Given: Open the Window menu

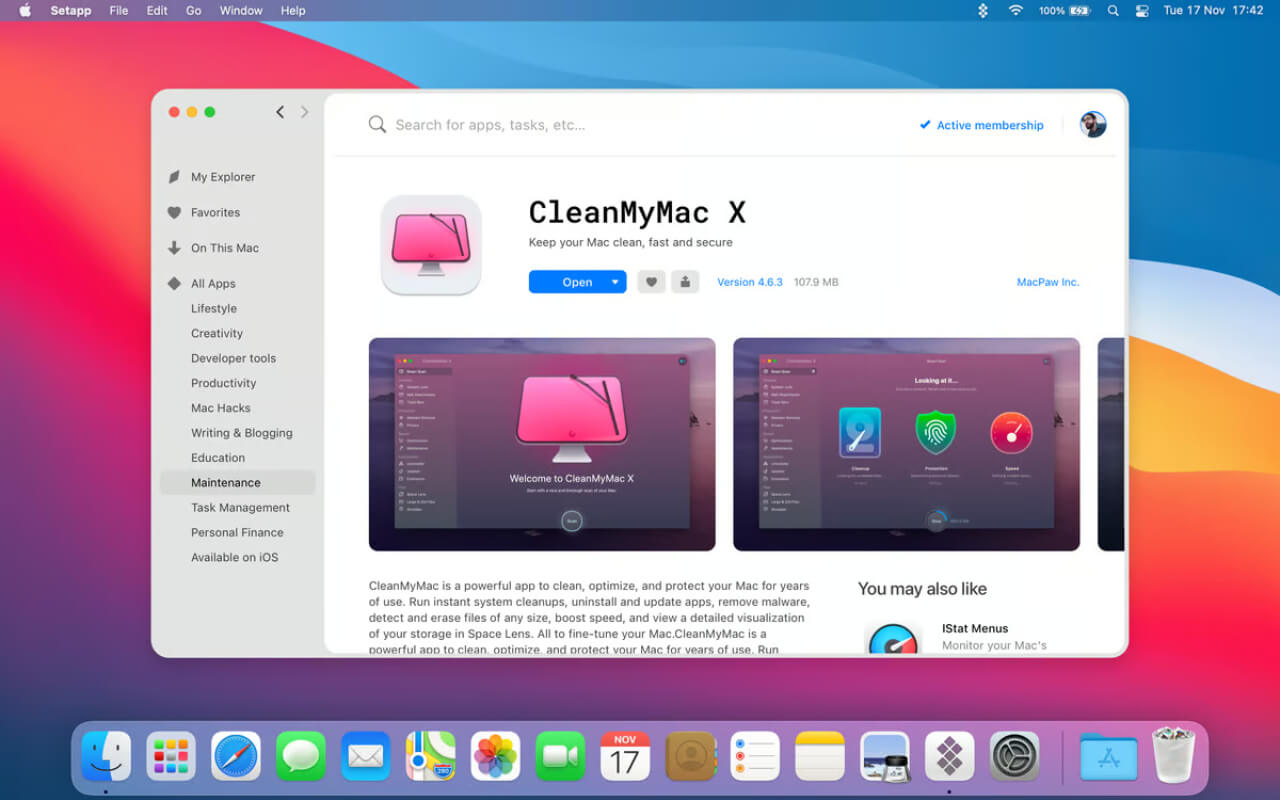Looking at the screenshot, I should pos(241,11).
